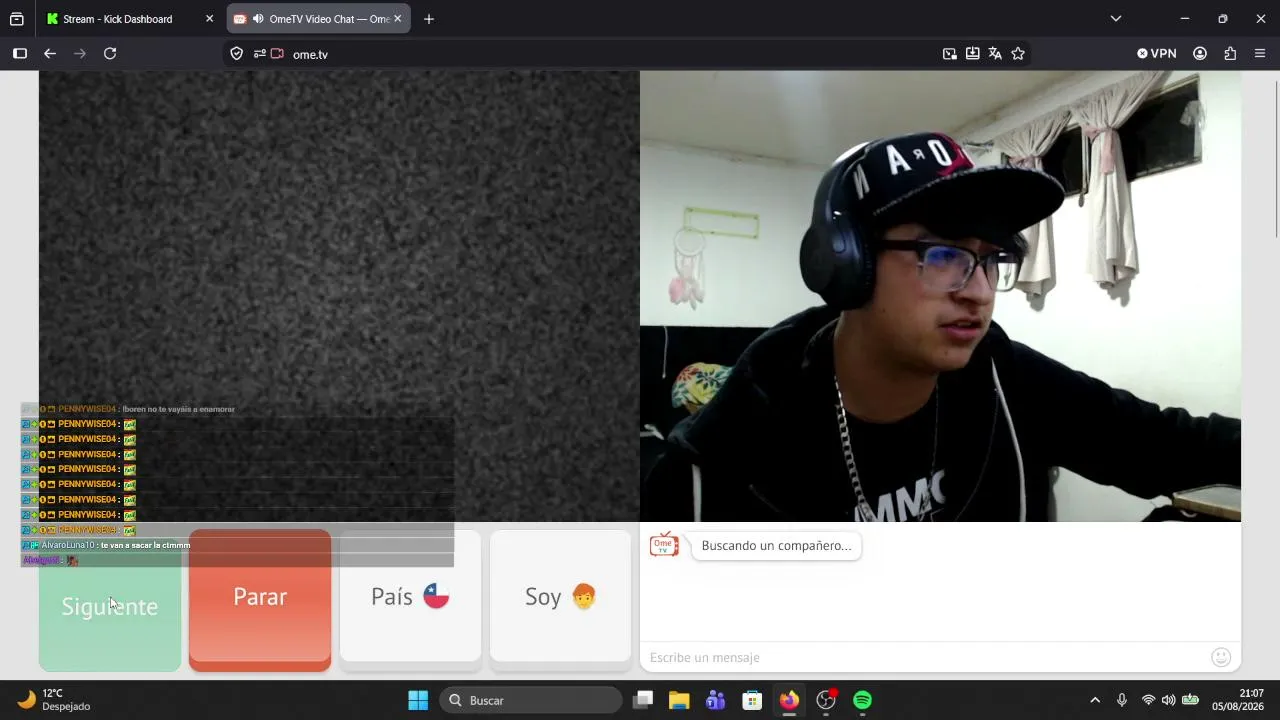
Task: Open the emoji picker in the message box
Action: (1221, 657)
